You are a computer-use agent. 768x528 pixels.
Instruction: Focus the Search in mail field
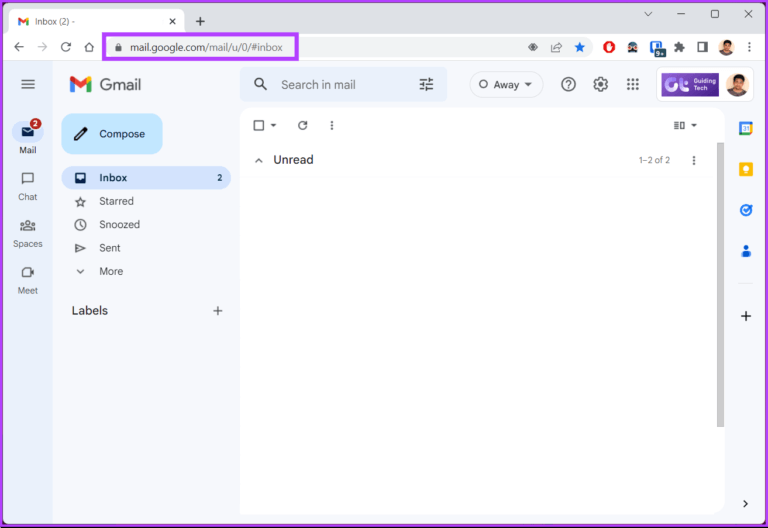click(343, 85)
